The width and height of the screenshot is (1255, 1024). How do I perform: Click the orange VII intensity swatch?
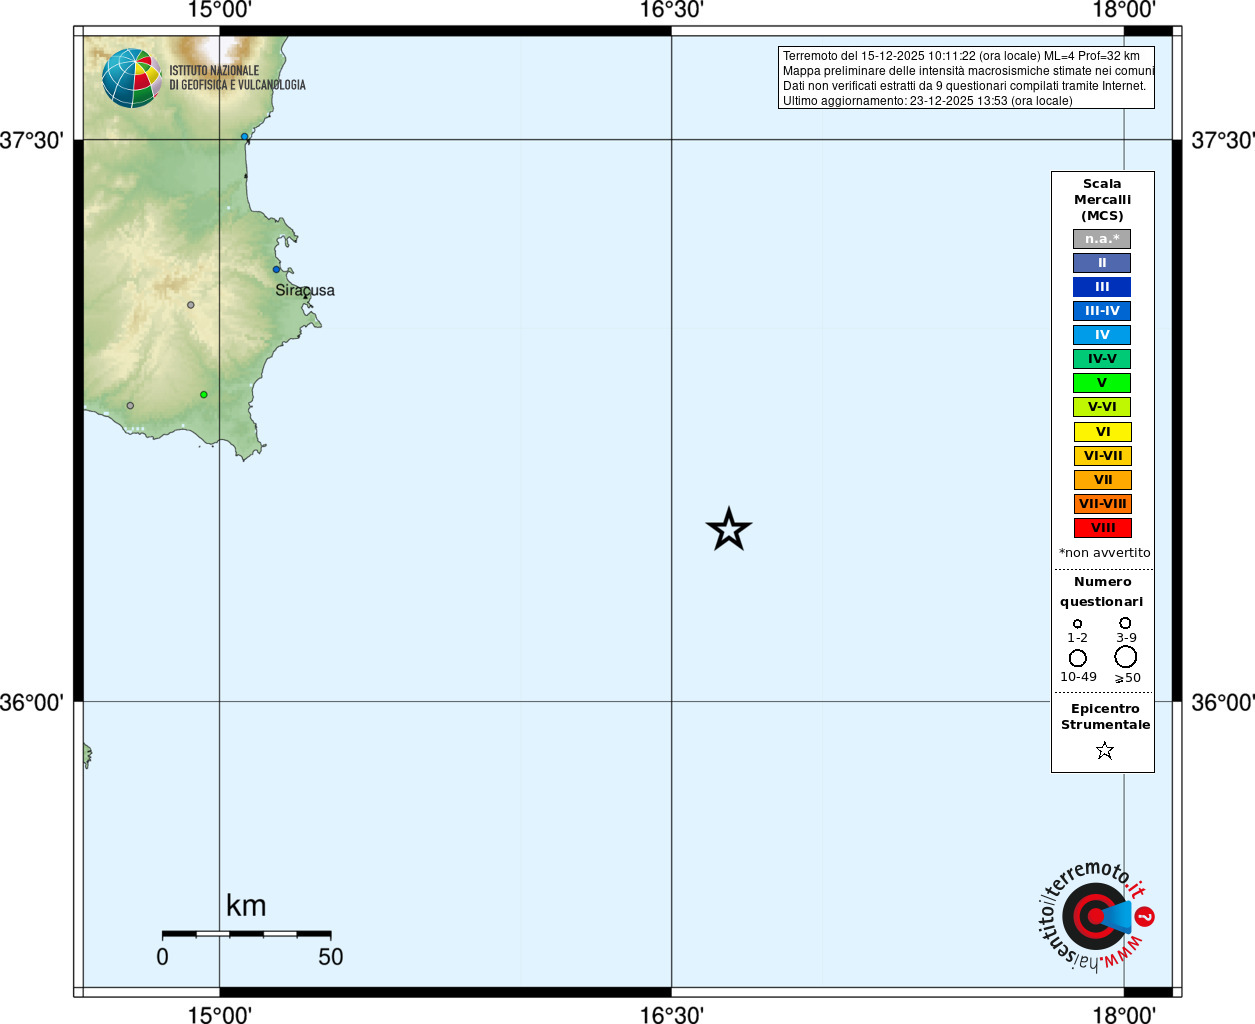coord(1102,480)
